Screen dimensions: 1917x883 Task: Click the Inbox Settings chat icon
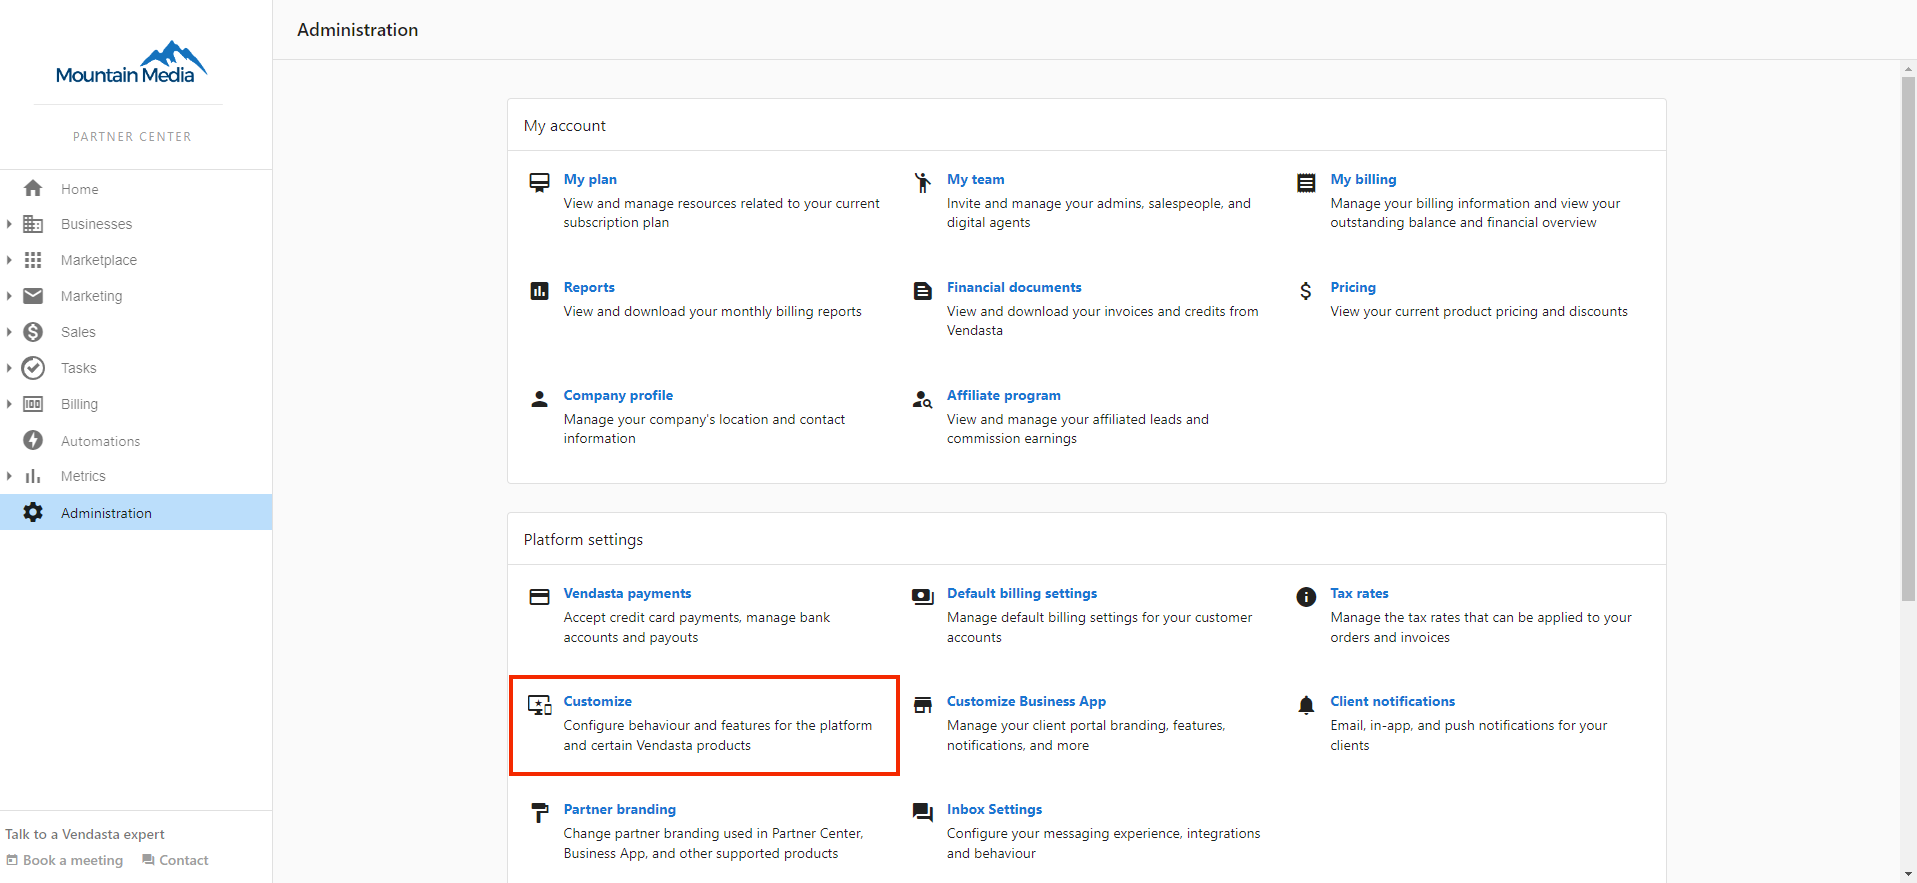point(922,813)
